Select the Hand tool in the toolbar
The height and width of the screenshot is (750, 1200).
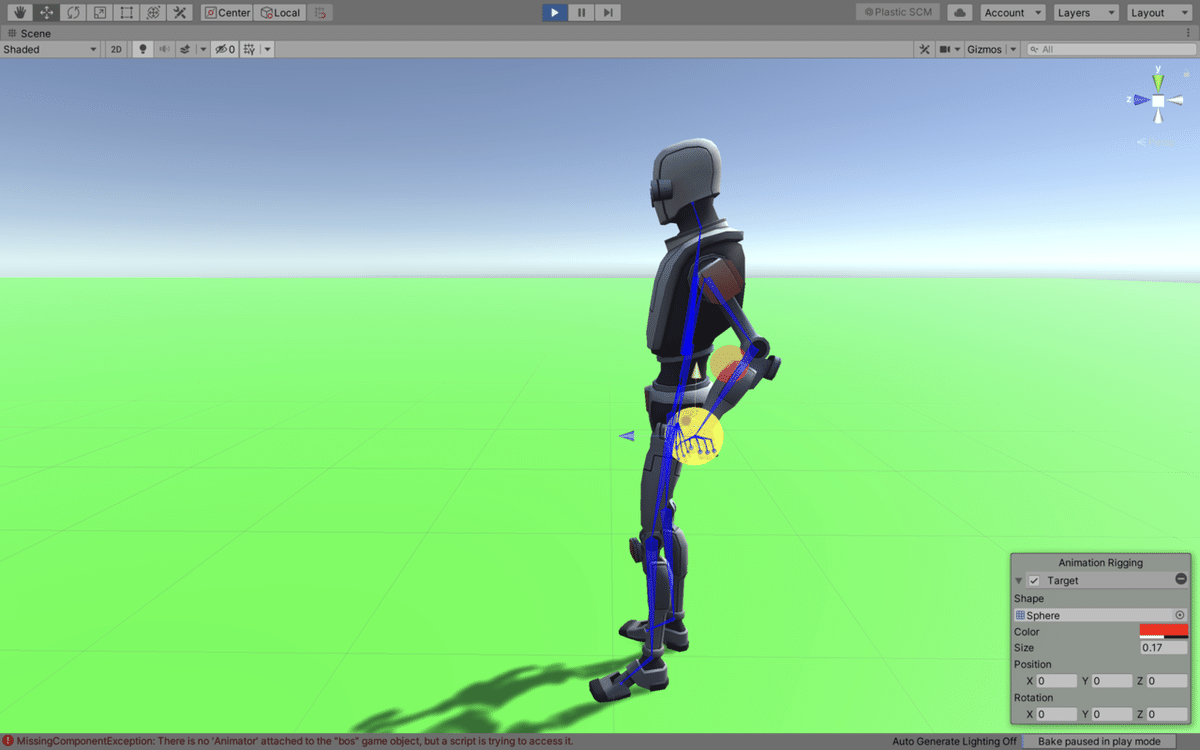pyautogui.click(x=20, y=12)
